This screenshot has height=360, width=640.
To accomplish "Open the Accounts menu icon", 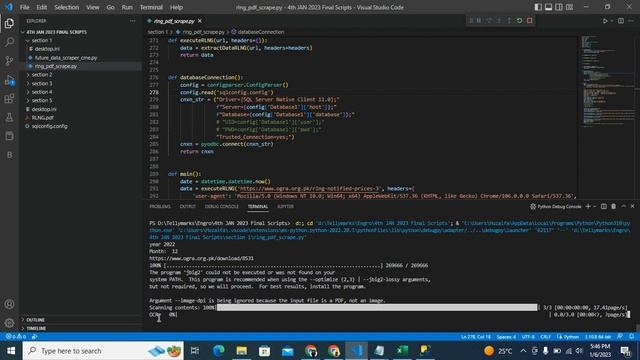I will (9, 304).
